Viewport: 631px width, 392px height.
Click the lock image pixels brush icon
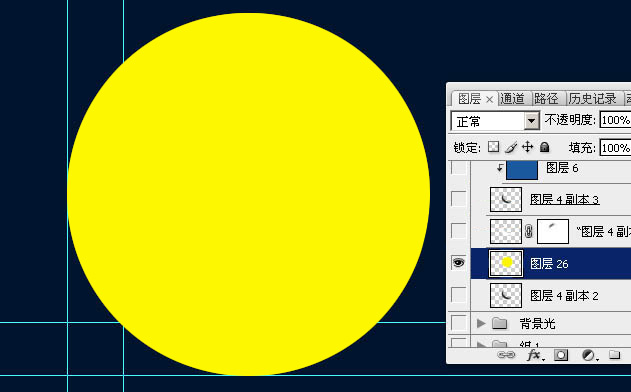511,147
